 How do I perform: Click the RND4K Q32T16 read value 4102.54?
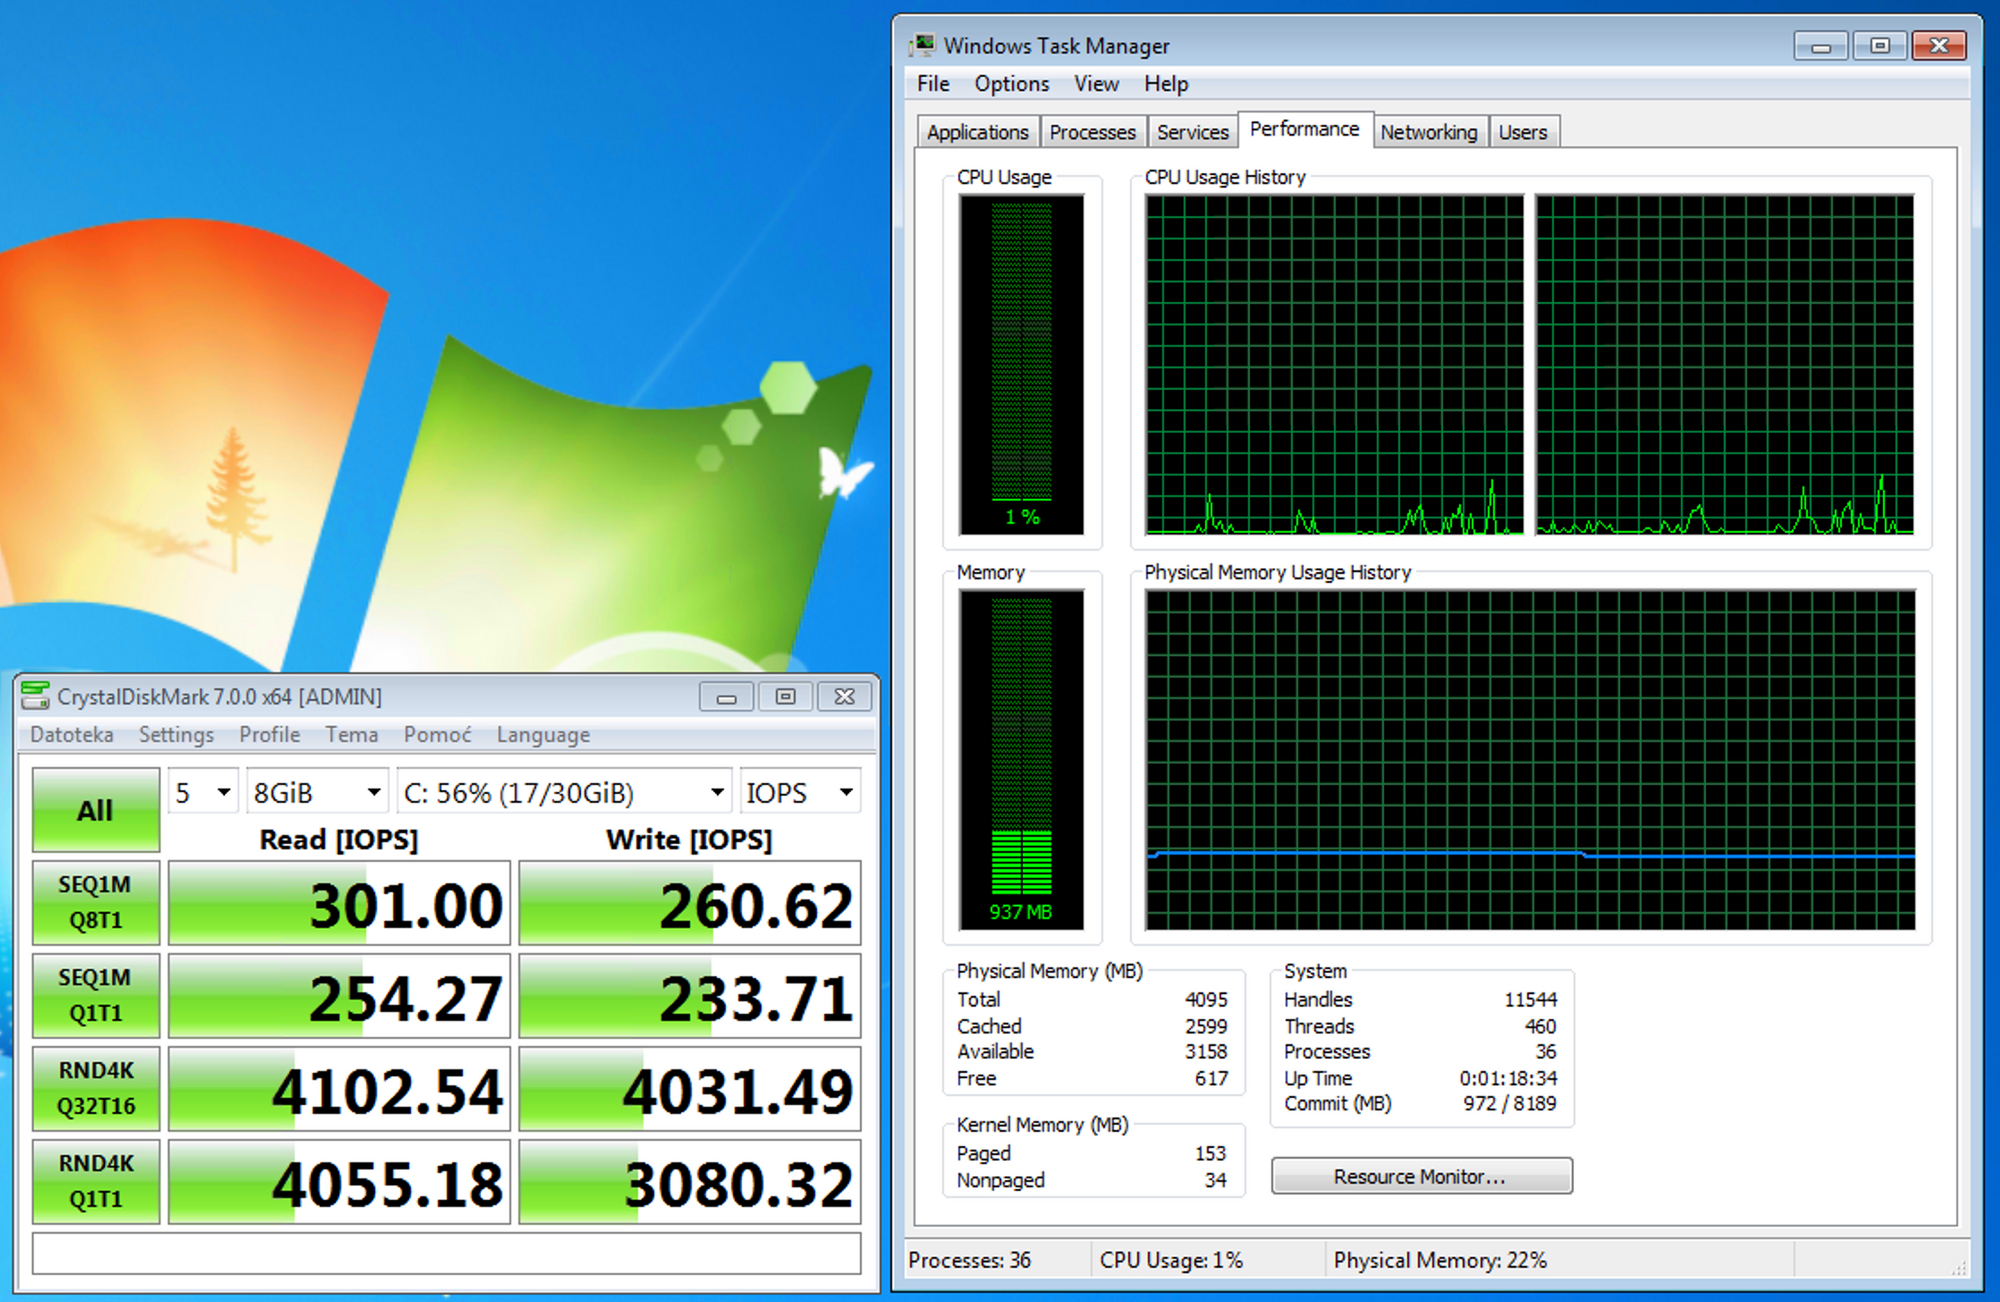coord(339,1089)
